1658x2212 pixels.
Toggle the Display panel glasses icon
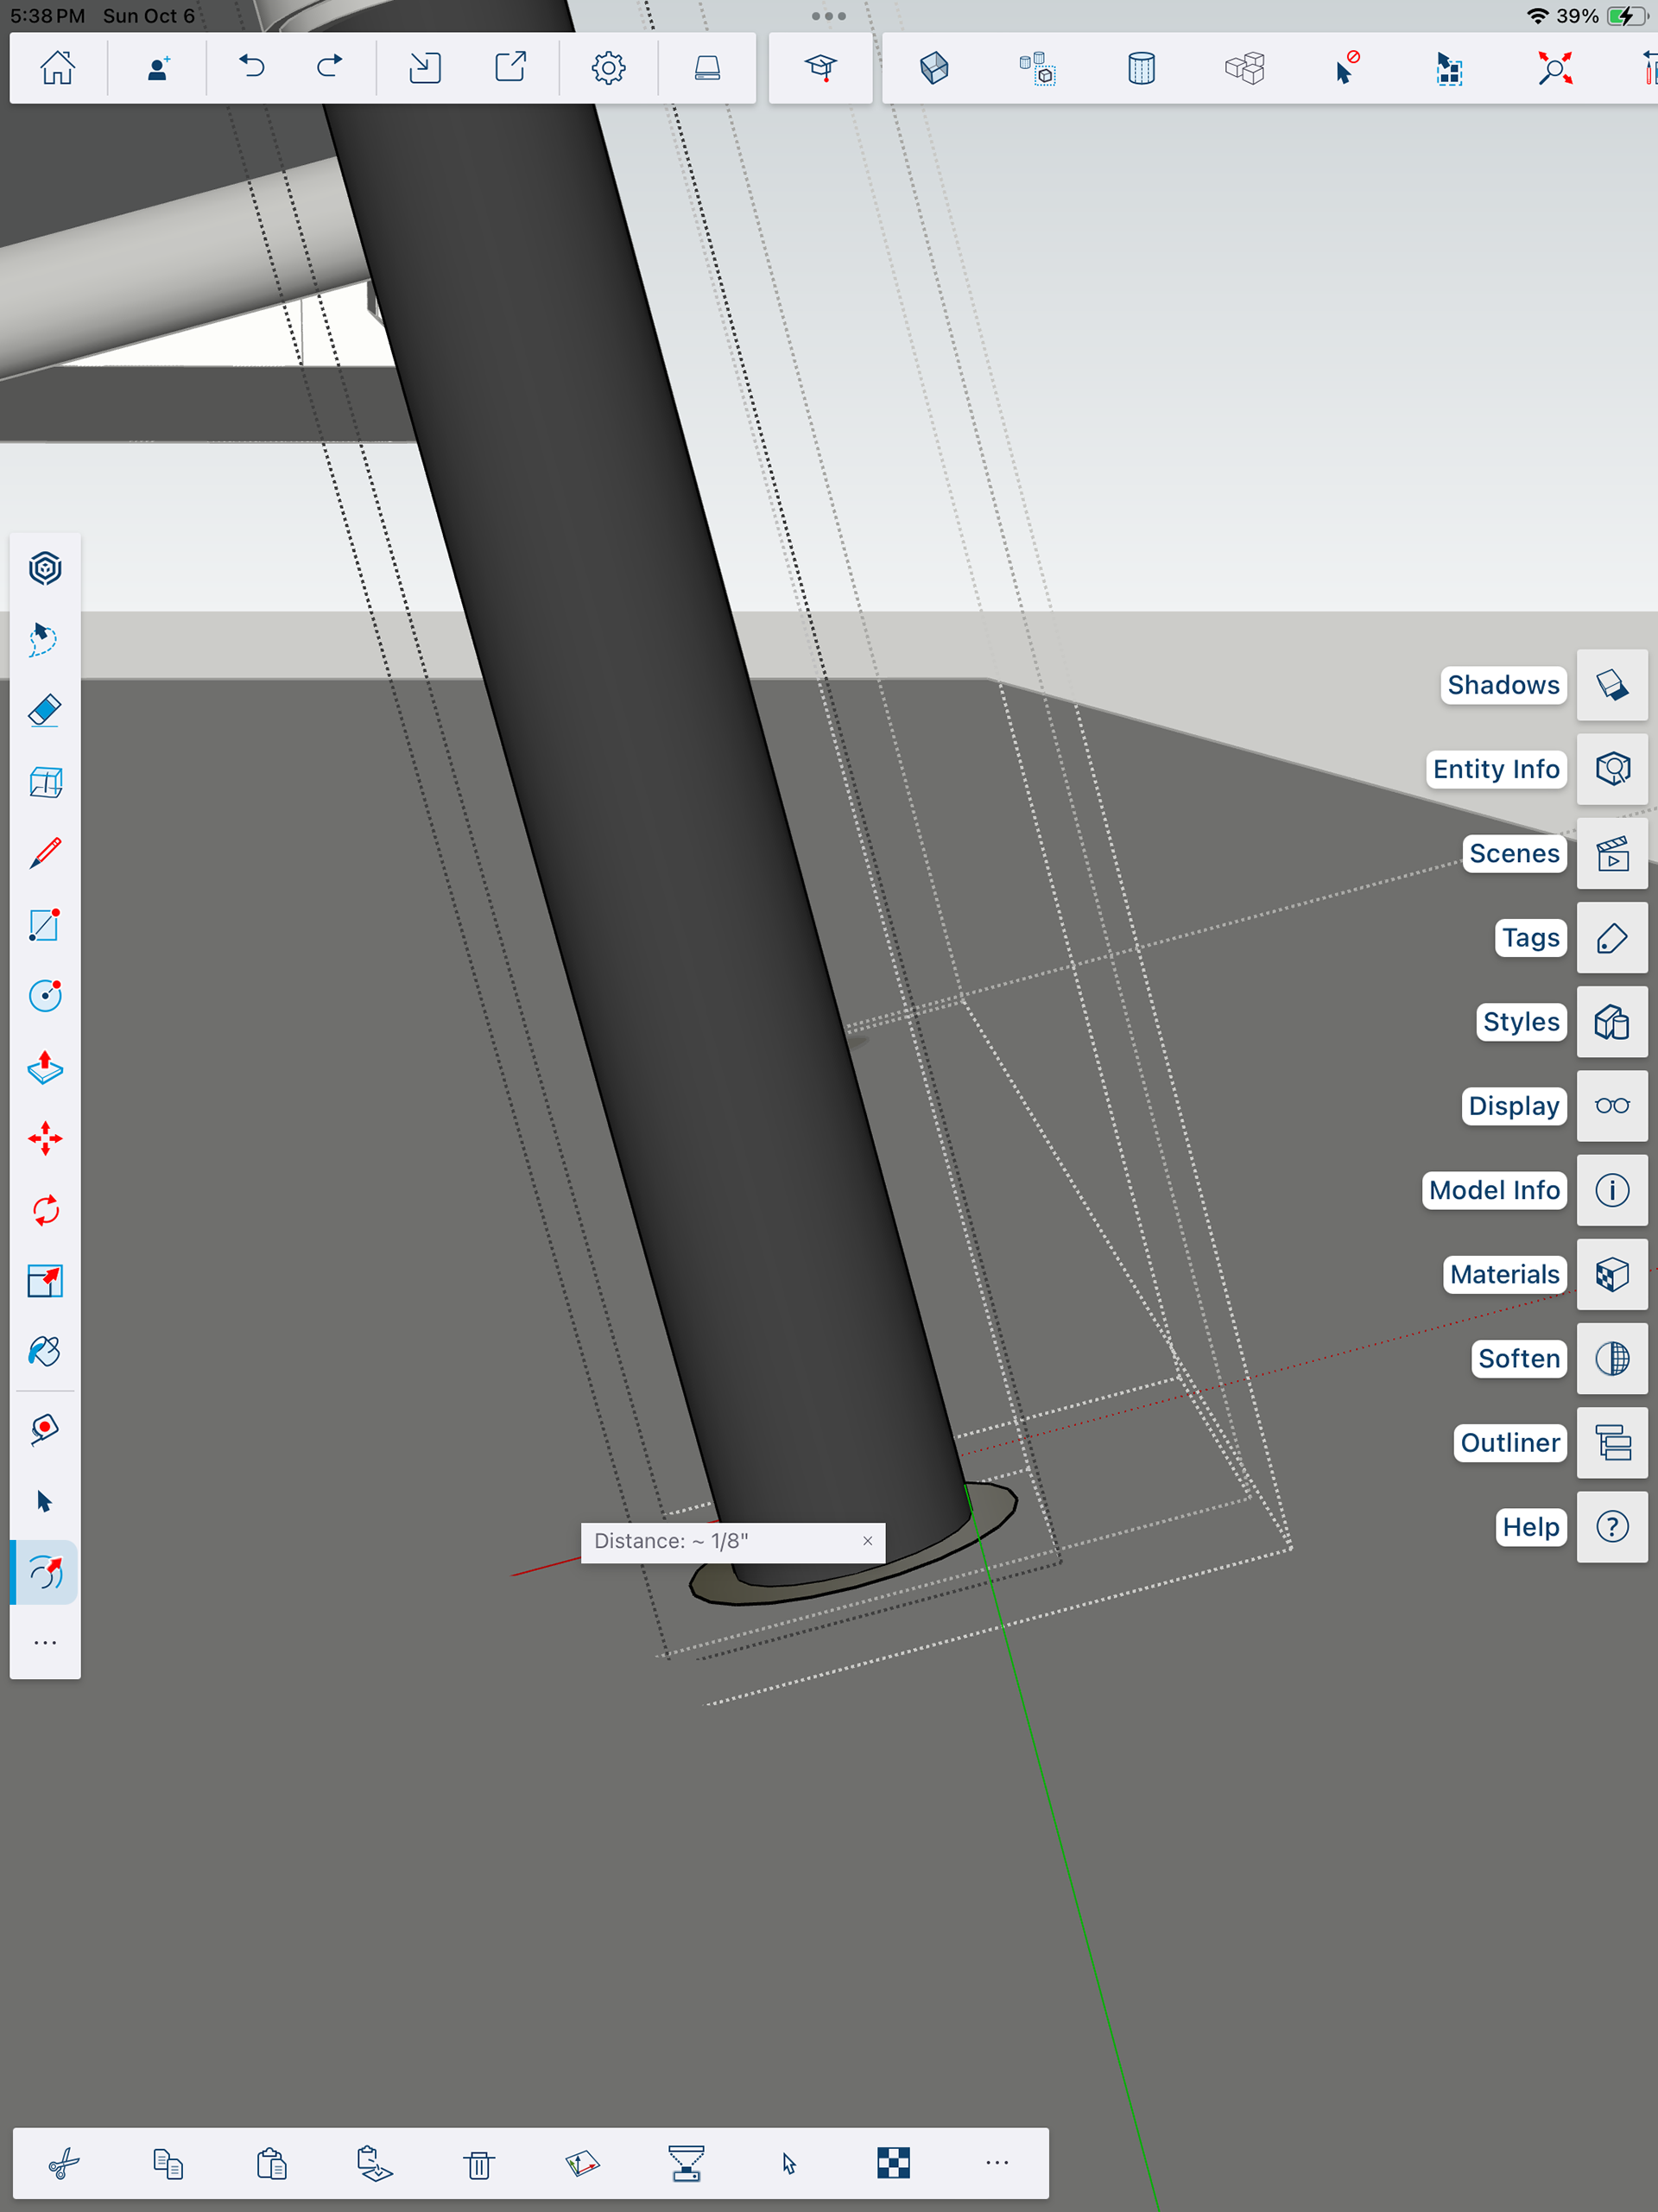[x=1612, y=1106]
